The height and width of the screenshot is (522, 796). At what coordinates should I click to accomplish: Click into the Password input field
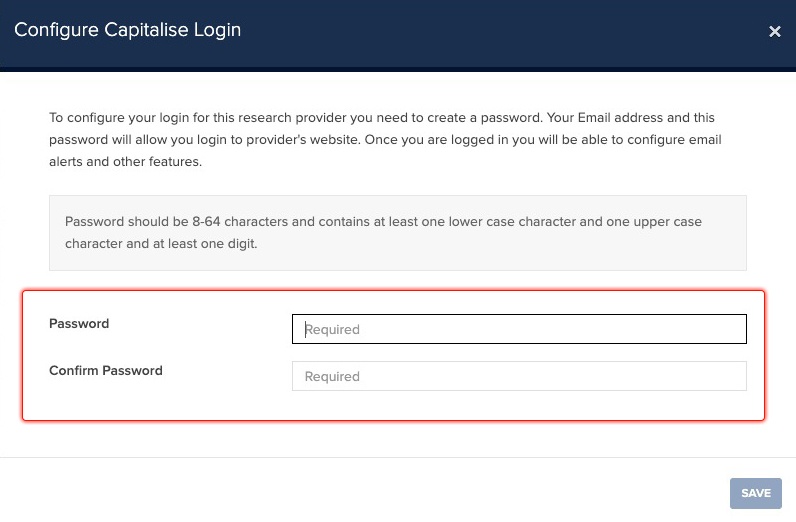point(519,329)
